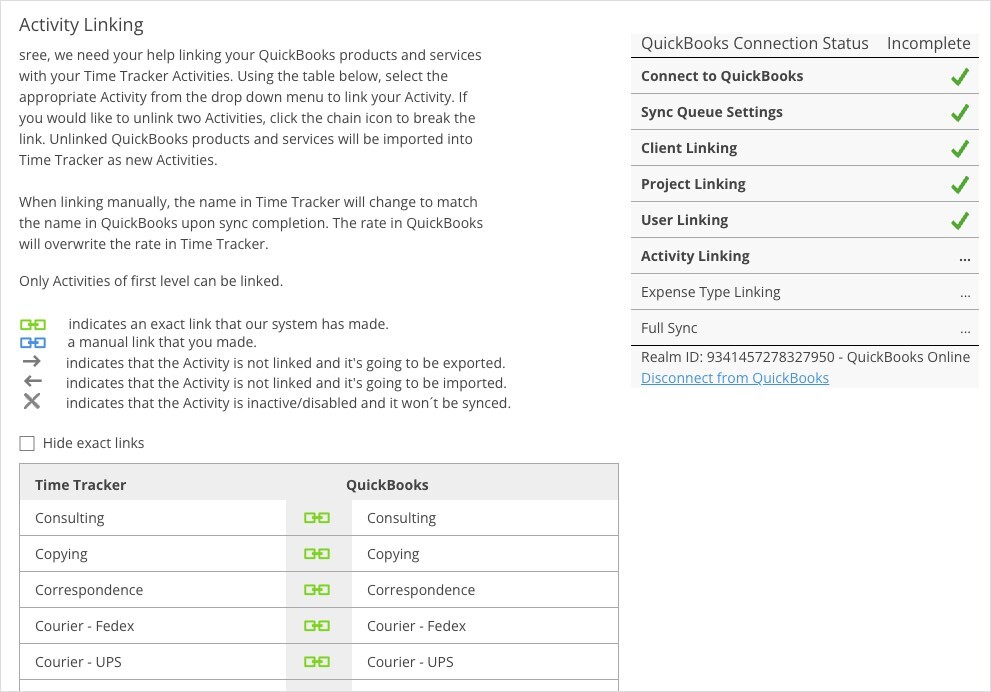Select QuickBooks Courier - Fedex cell

pyautogui.click(x=485, y=626)
